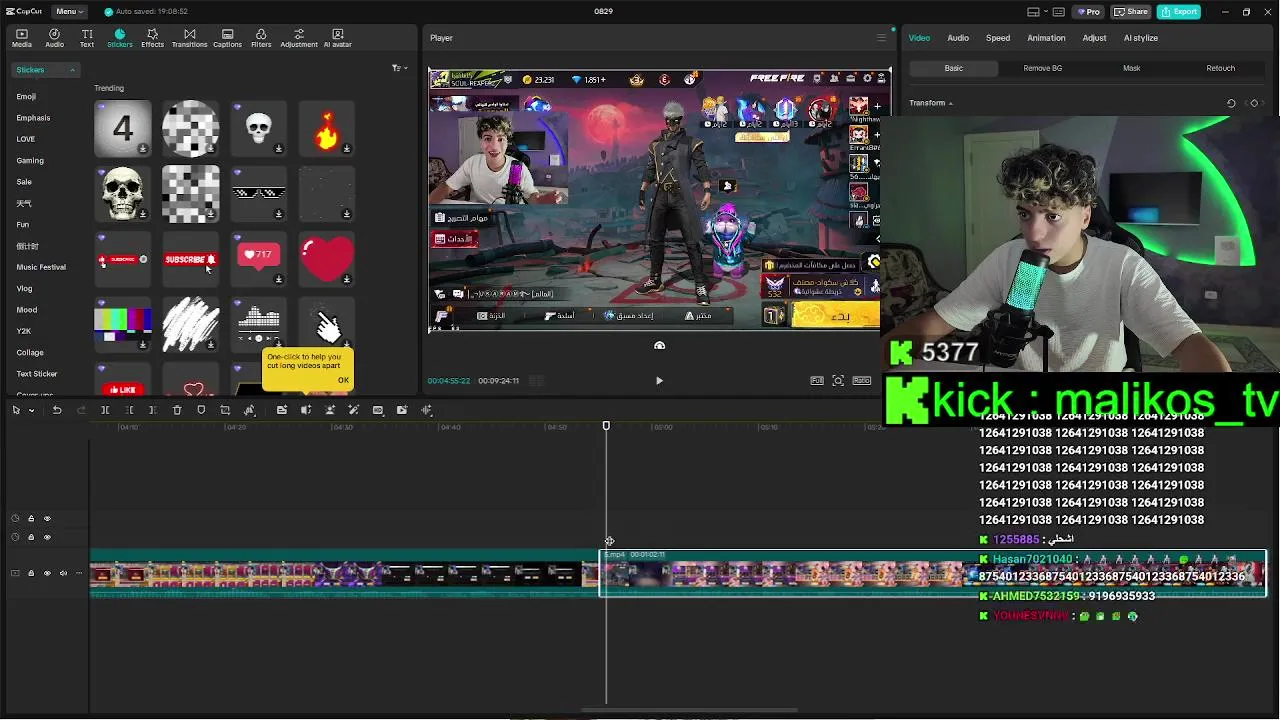This screenshot has width=1280, height=720.
Task: Open the AI avatar panel
Action: [x=337, y=38]
